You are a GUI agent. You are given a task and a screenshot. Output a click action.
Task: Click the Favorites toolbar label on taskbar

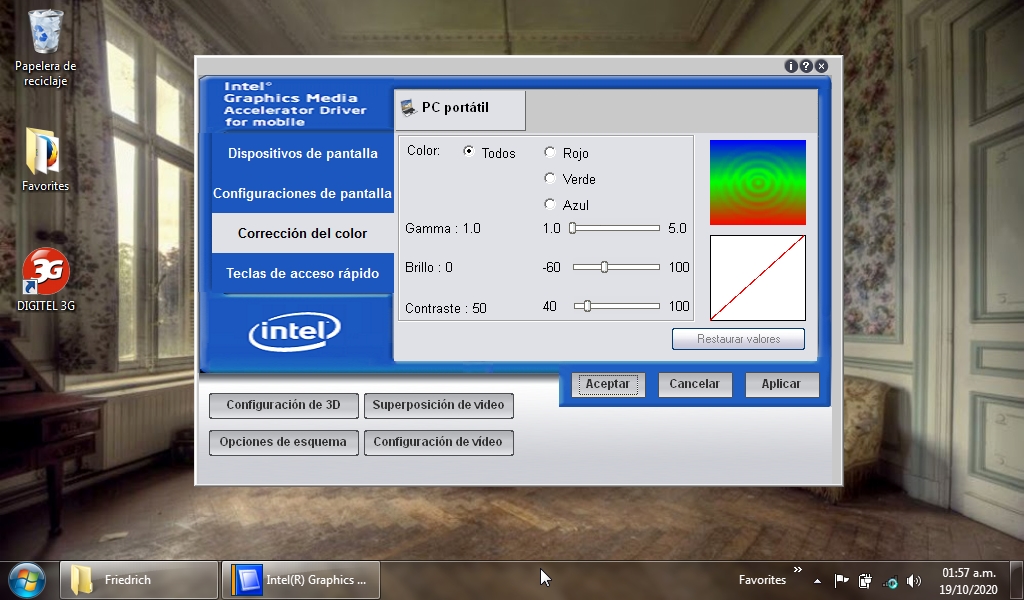(x=762, y=580)
